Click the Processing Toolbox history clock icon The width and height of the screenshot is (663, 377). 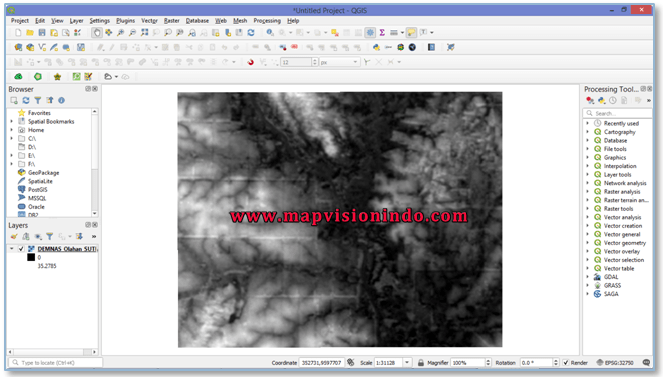coord(613,100)
